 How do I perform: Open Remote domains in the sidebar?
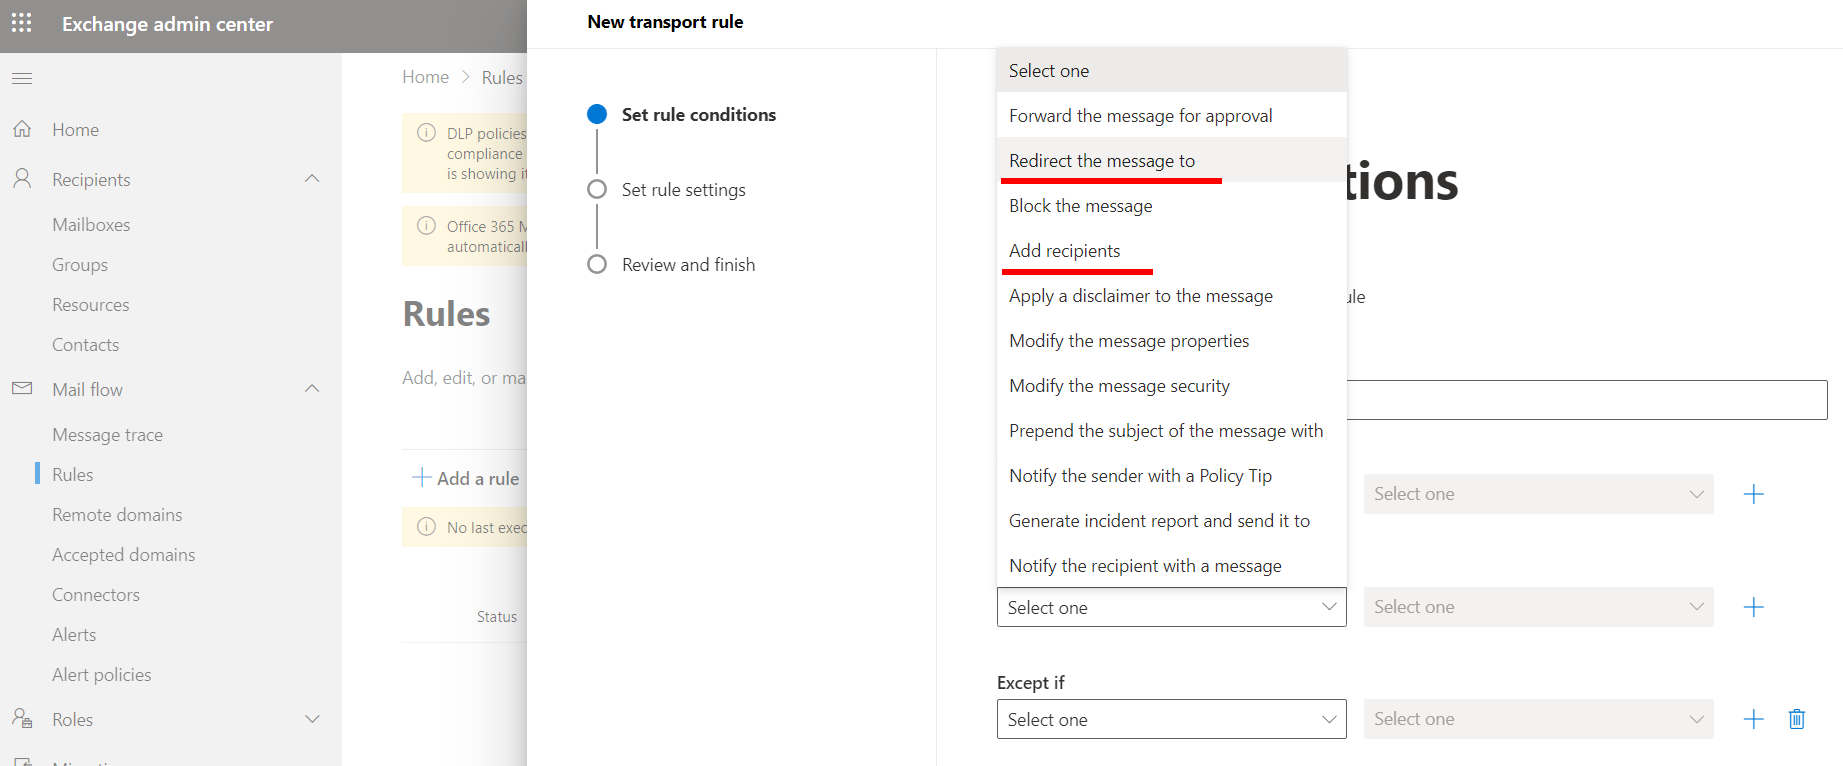[x=117, y=514]
